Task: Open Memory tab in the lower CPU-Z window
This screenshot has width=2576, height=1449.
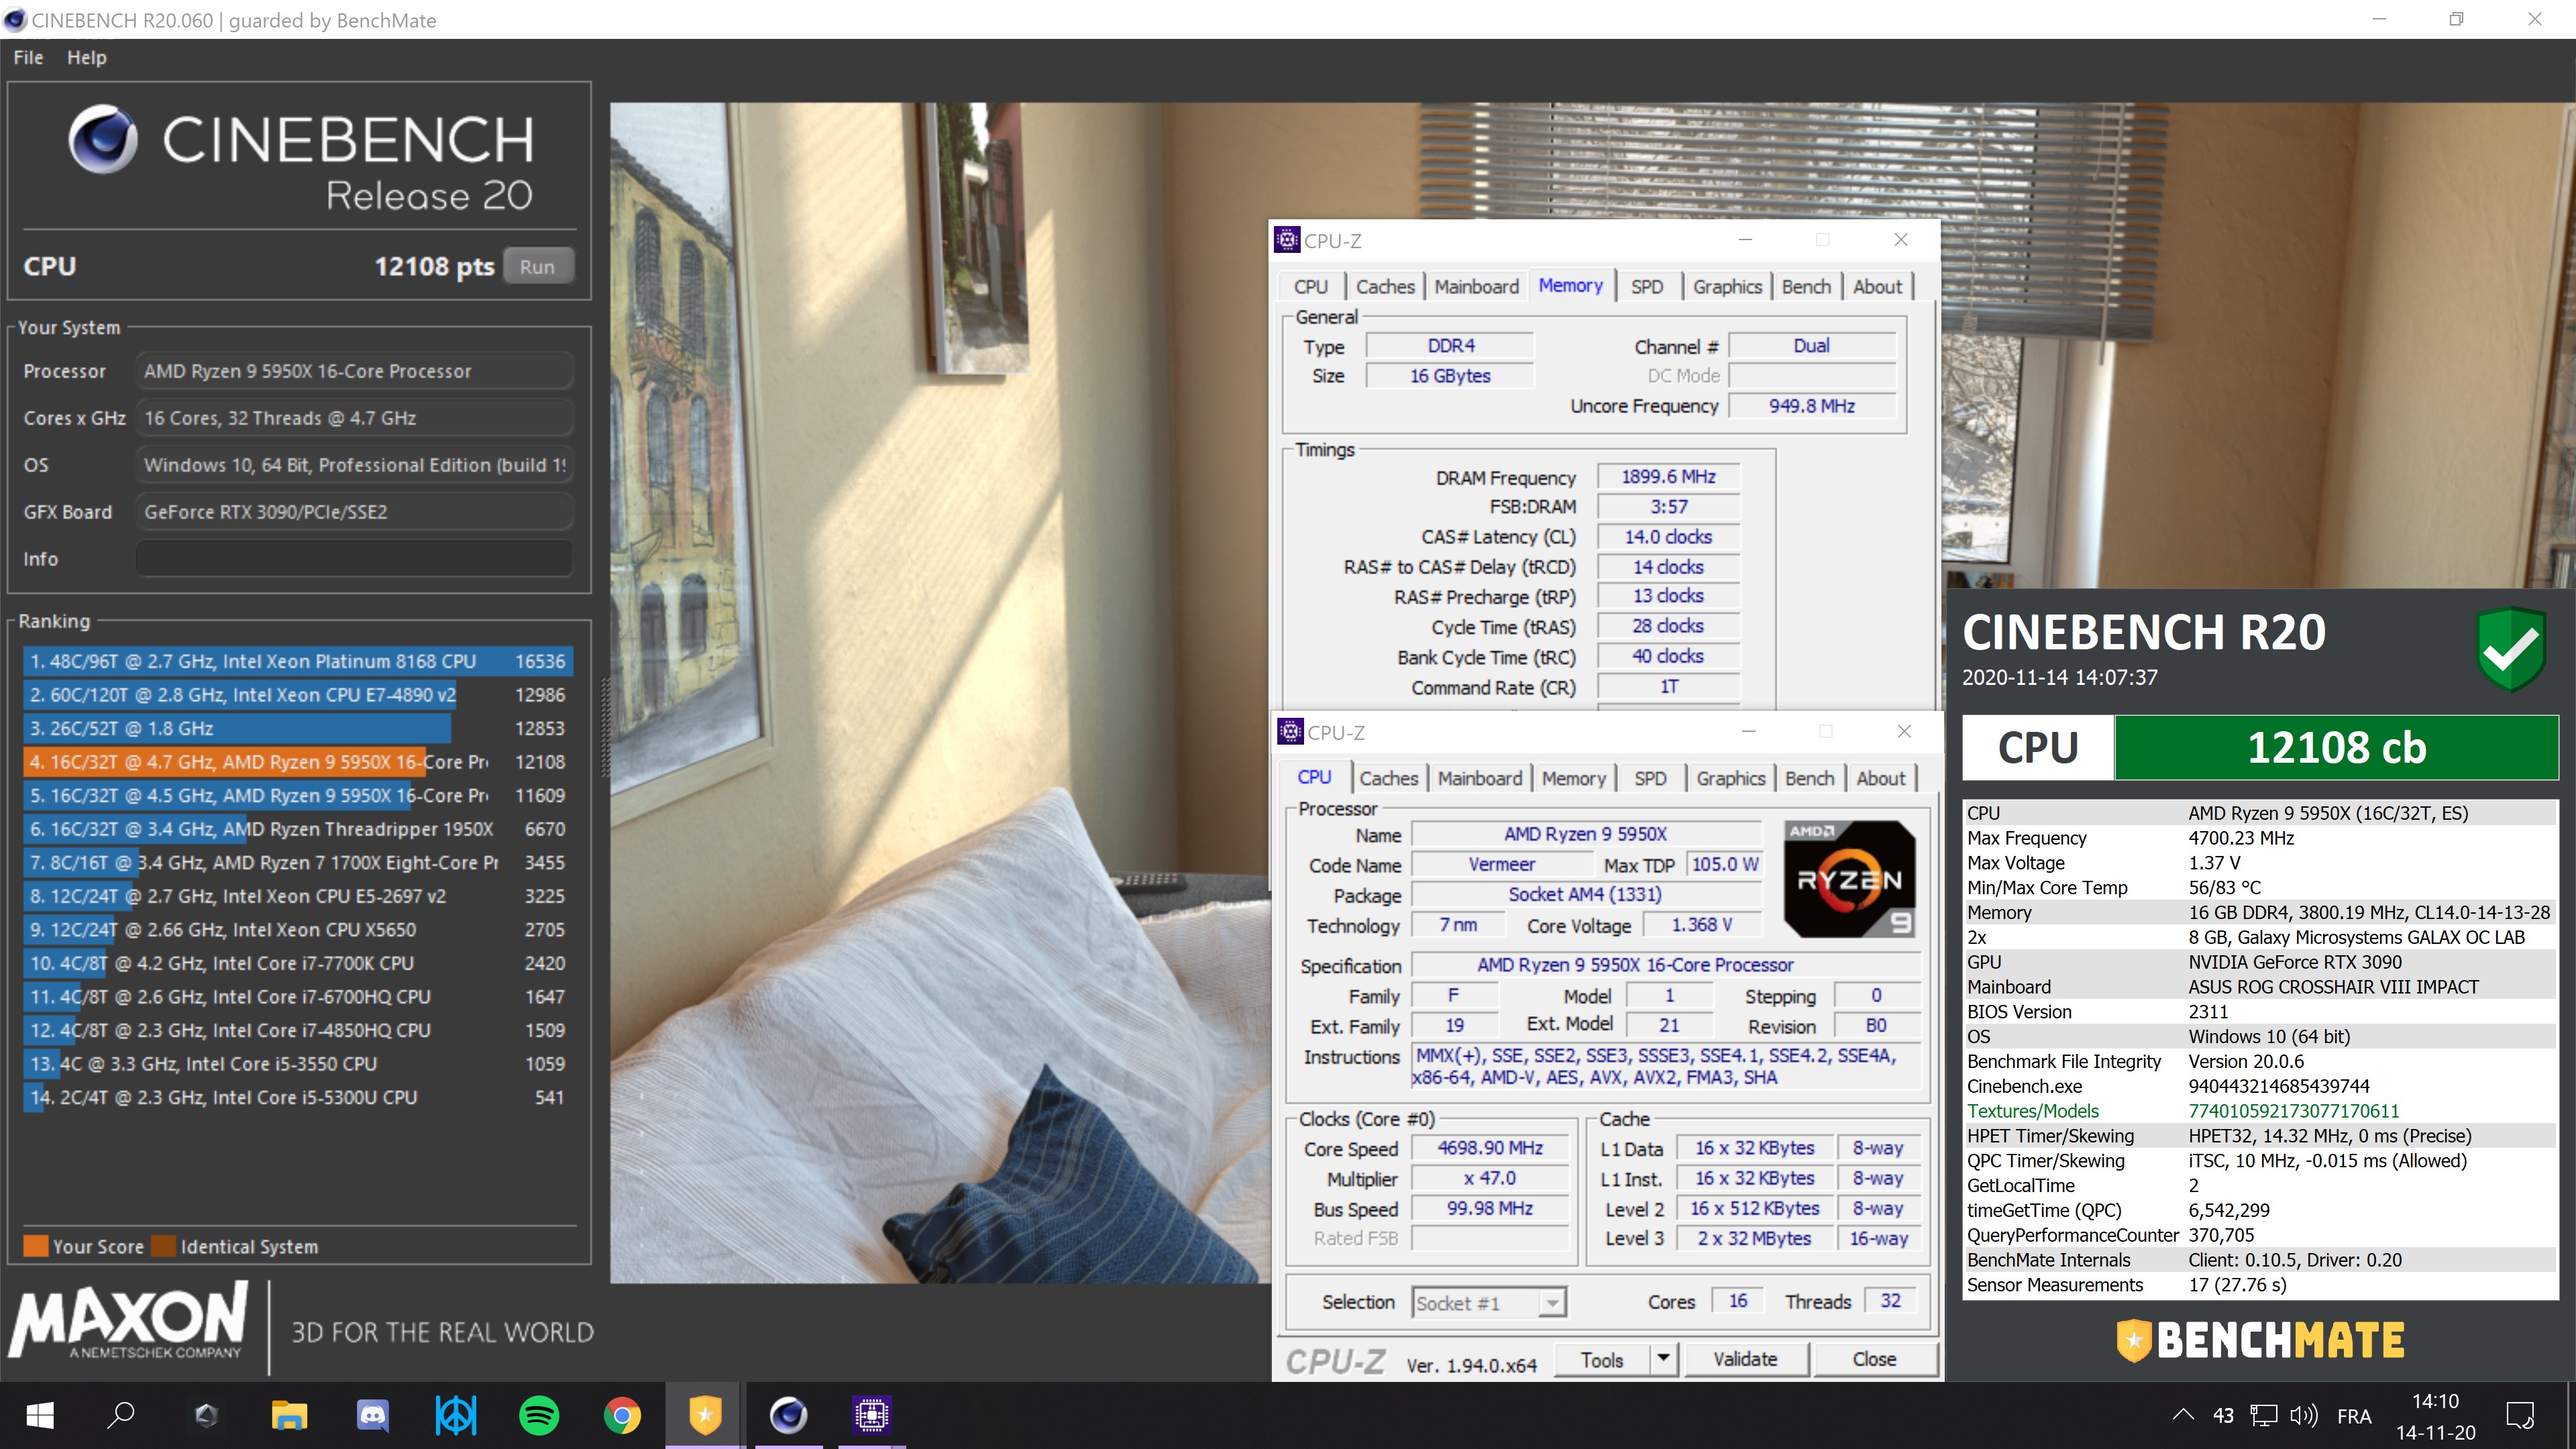Action: (x=1573, y=779)
